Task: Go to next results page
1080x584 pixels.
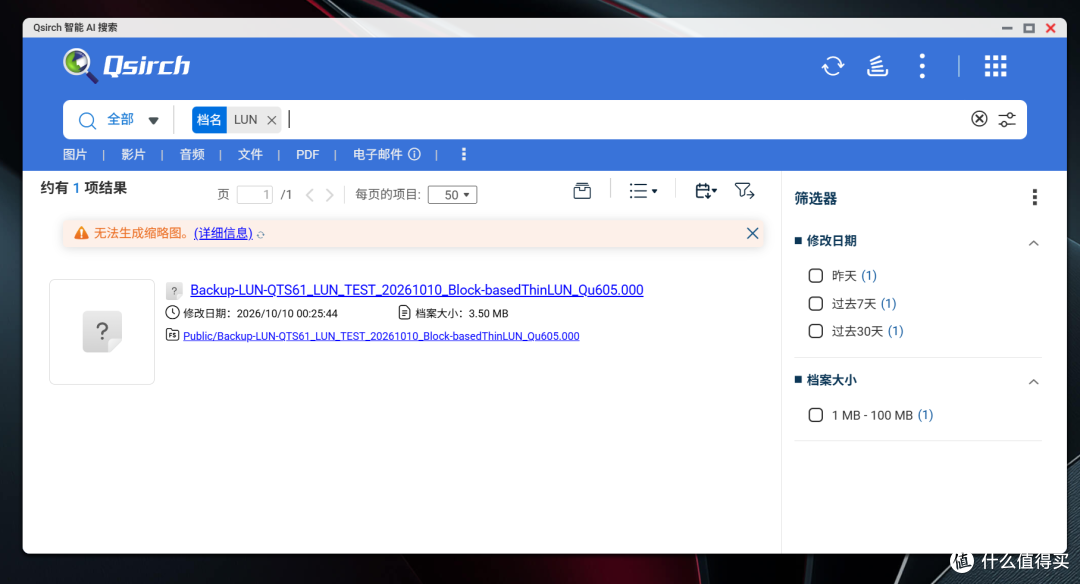Action: (329, 195)
